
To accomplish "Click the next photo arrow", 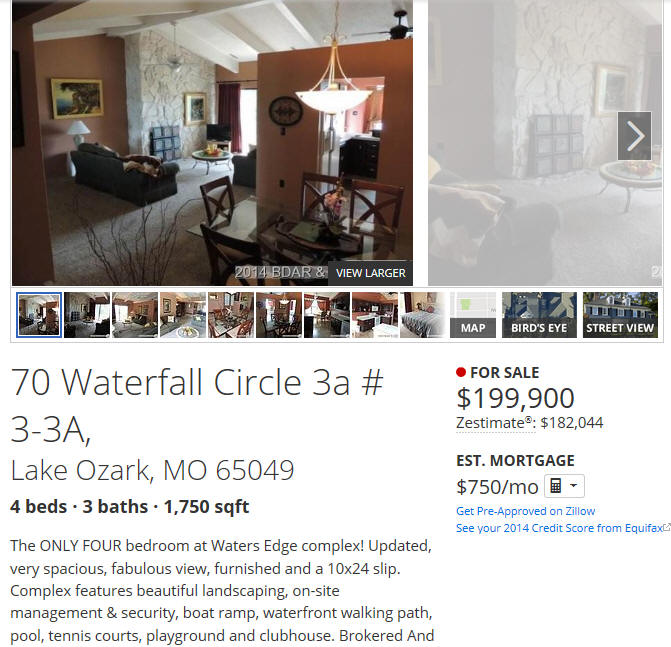I will click(x=634, y=136).
